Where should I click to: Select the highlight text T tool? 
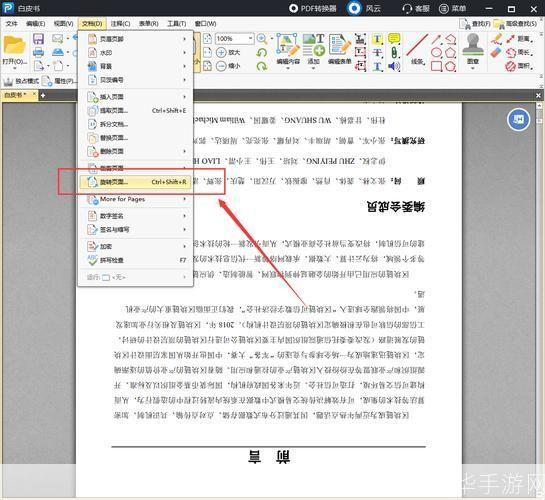(x=377, y=39)
